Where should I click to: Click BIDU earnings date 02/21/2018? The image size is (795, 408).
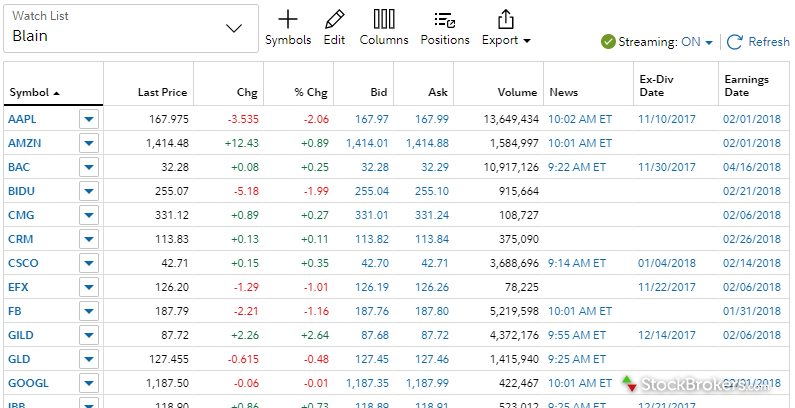[752, 192]
